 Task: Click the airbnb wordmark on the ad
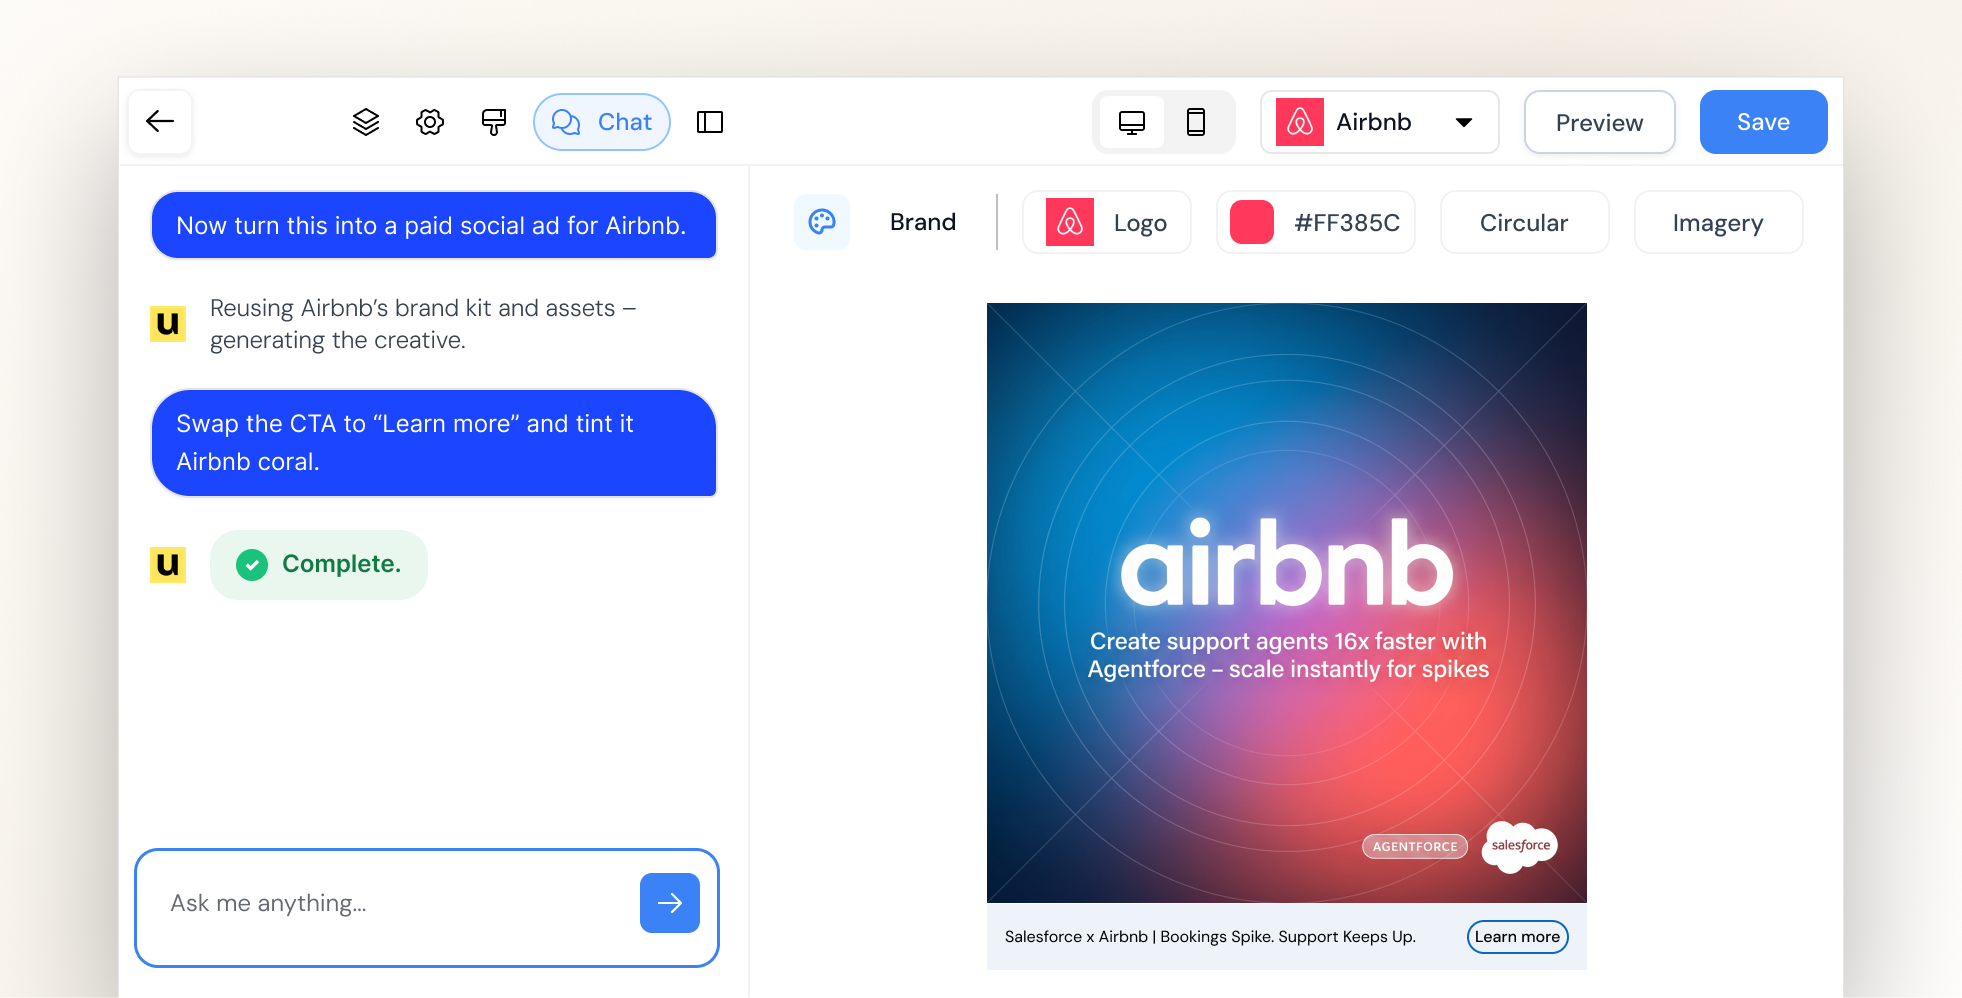point(1287,563)
